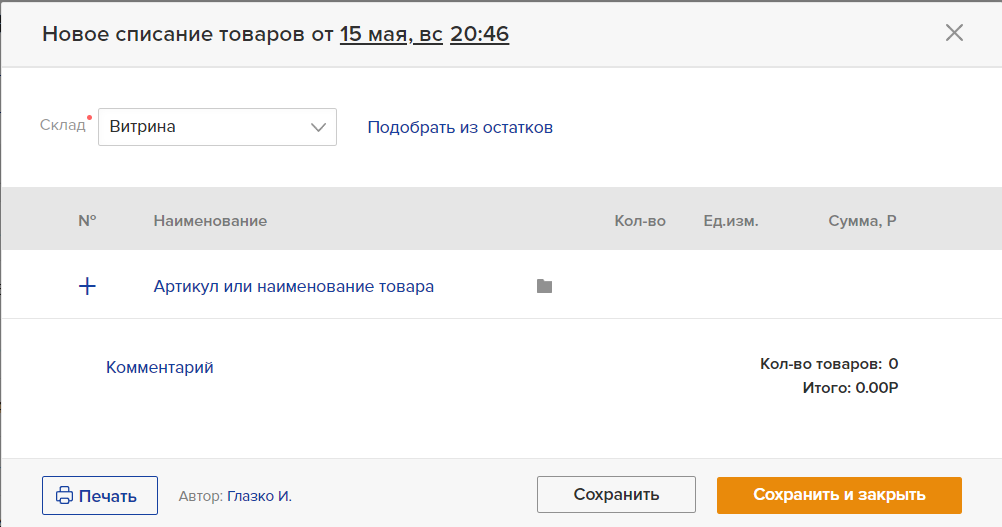The image size is (1002, 527).
Task: Focus the Артикул или наименование товара field
Action: click(x=293, y=286)
